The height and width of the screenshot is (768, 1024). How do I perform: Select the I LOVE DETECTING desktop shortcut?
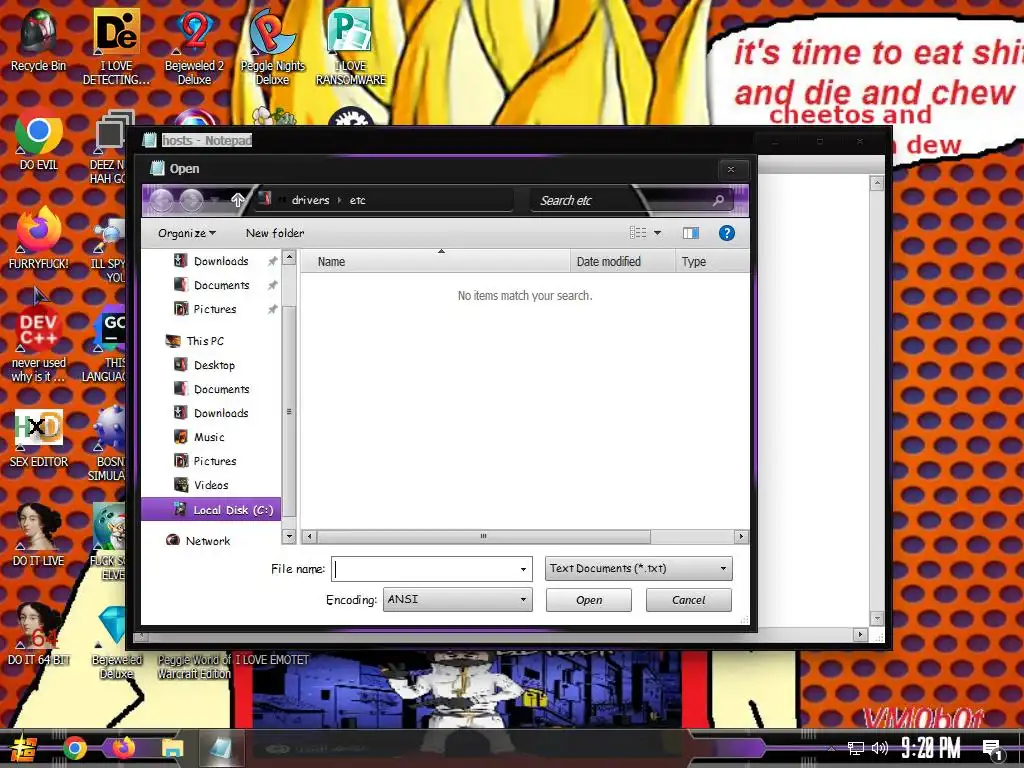(x=116, y=47)
